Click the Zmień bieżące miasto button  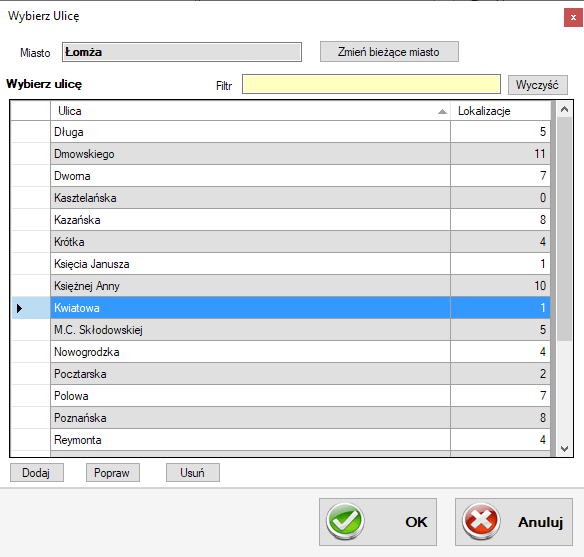(x=389, y=52)
